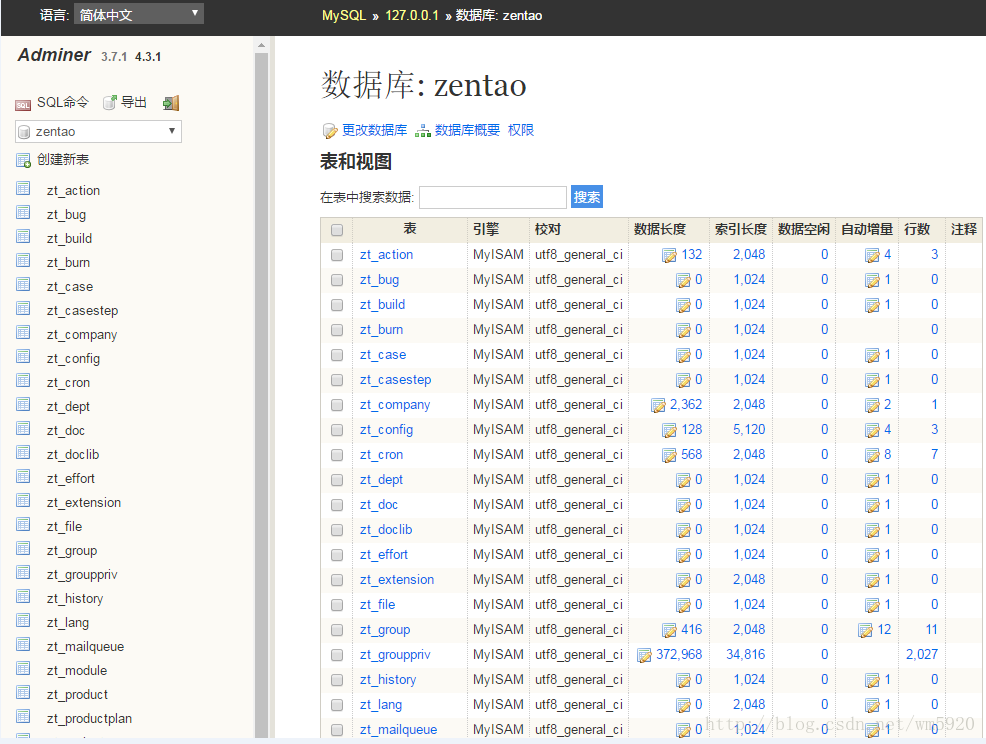Viewport: 986px width, 744px height.
Task: Open the zentao database dropdown
Action: pyautogui.click(x=99, y=131)
